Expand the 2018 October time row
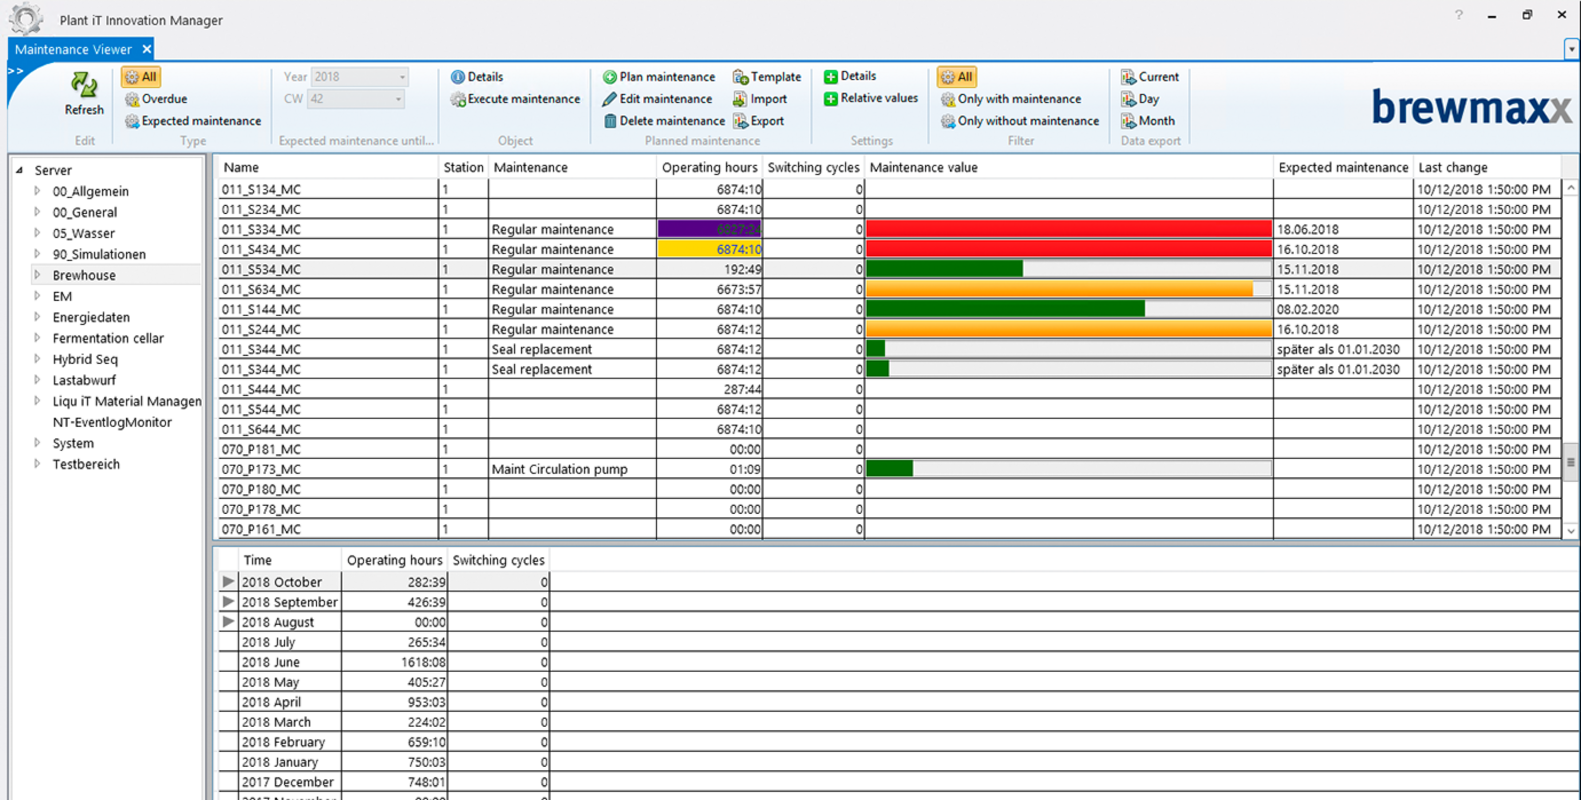 pyautogui.click(x=228, y=582)
